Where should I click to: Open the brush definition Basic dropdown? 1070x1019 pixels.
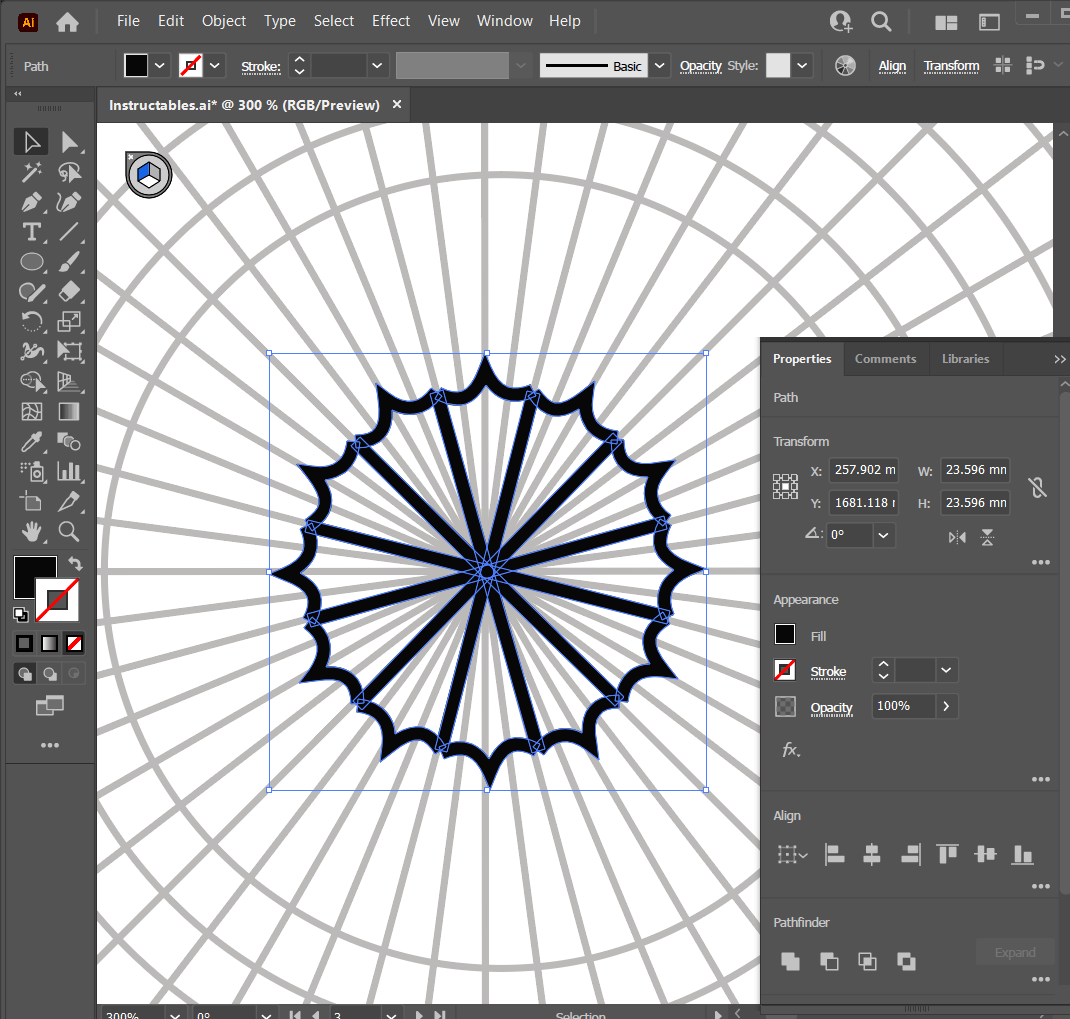point(659,66)
